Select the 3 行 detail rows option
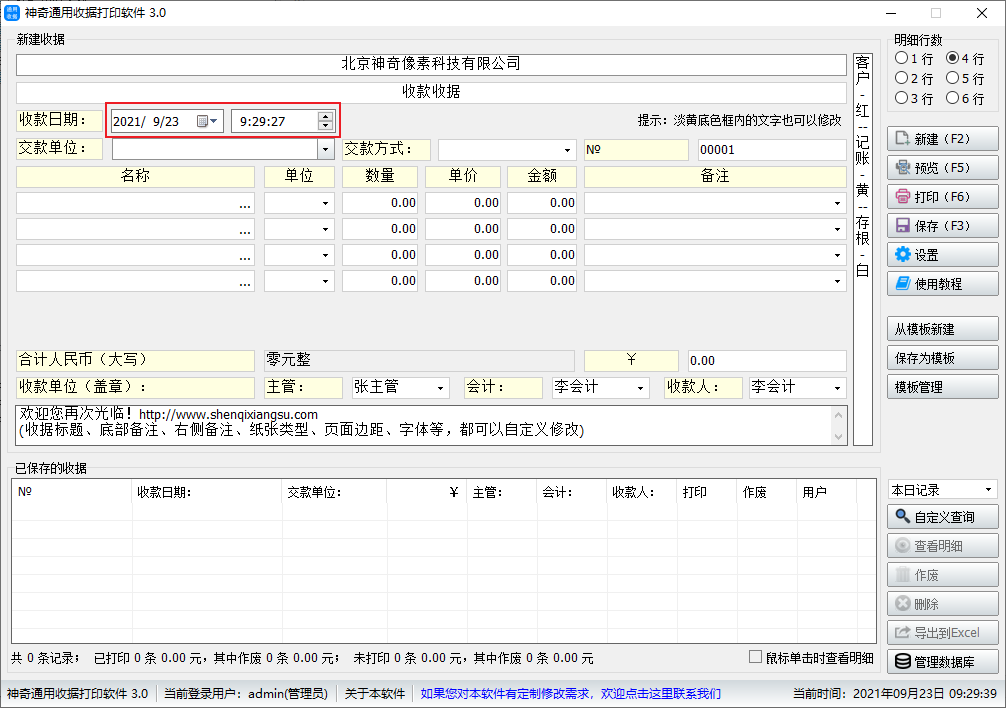The height and width of the screenshot is (708, 1006). tap(914, 98)
